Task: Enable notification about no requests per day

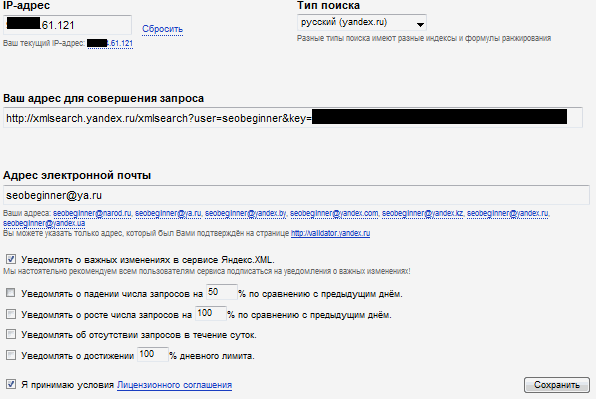Action: pos(11,334)
